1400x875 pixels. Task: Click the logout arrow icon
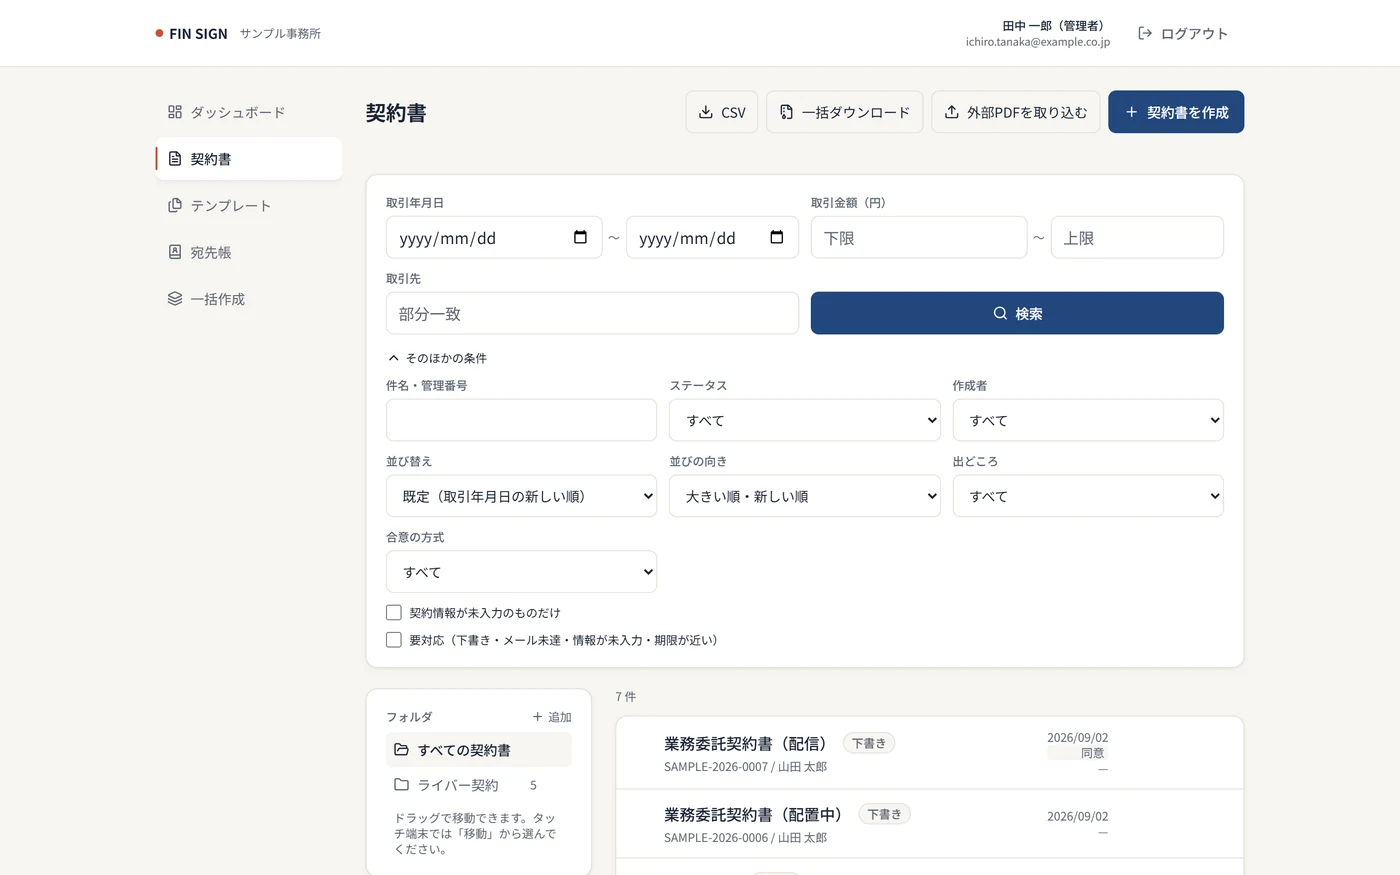pyautogui.click(x=1145, y=33)
